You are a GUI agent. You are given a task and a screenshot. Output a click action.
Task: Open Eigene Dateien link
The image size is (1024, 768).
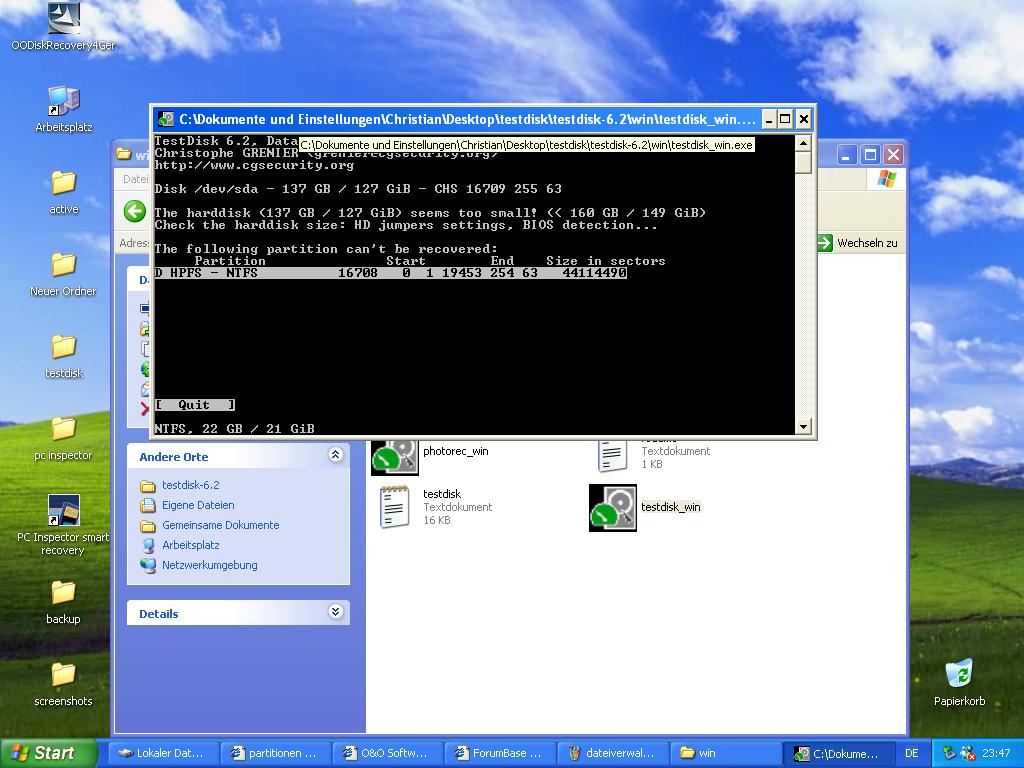tap(198, 505)
